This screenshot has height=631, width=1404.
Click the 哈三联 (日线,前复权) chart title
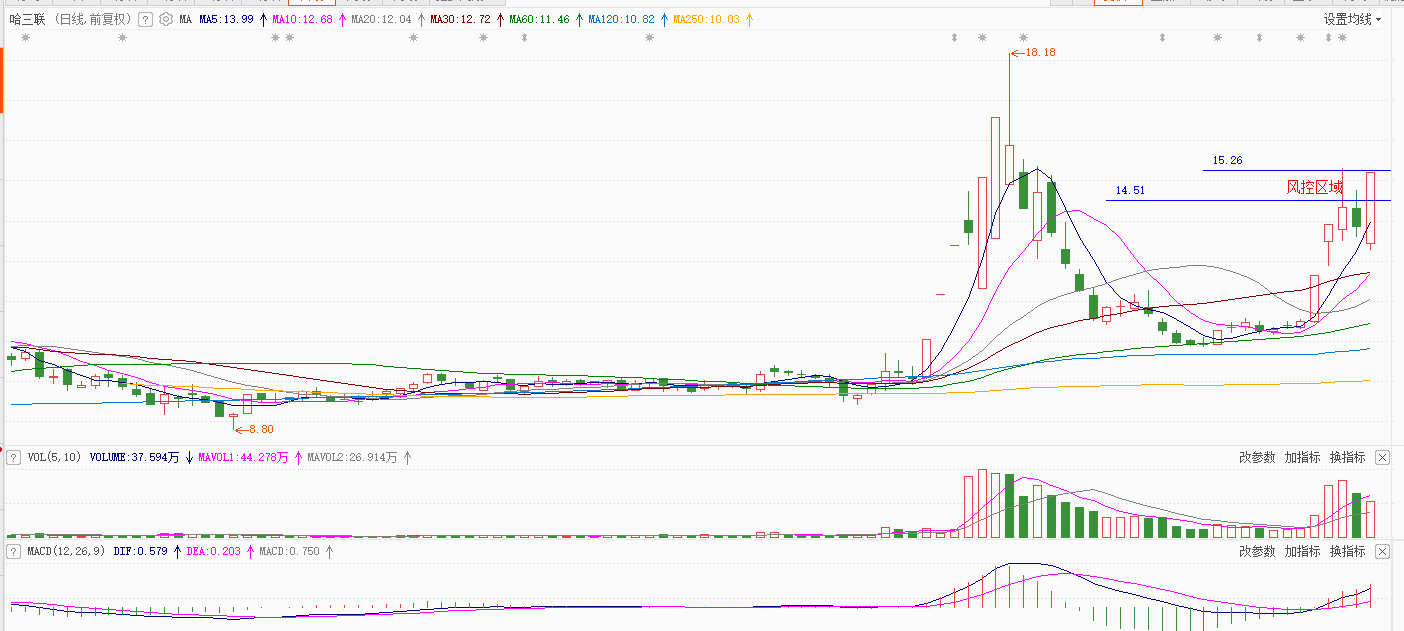tap(70, 19)
